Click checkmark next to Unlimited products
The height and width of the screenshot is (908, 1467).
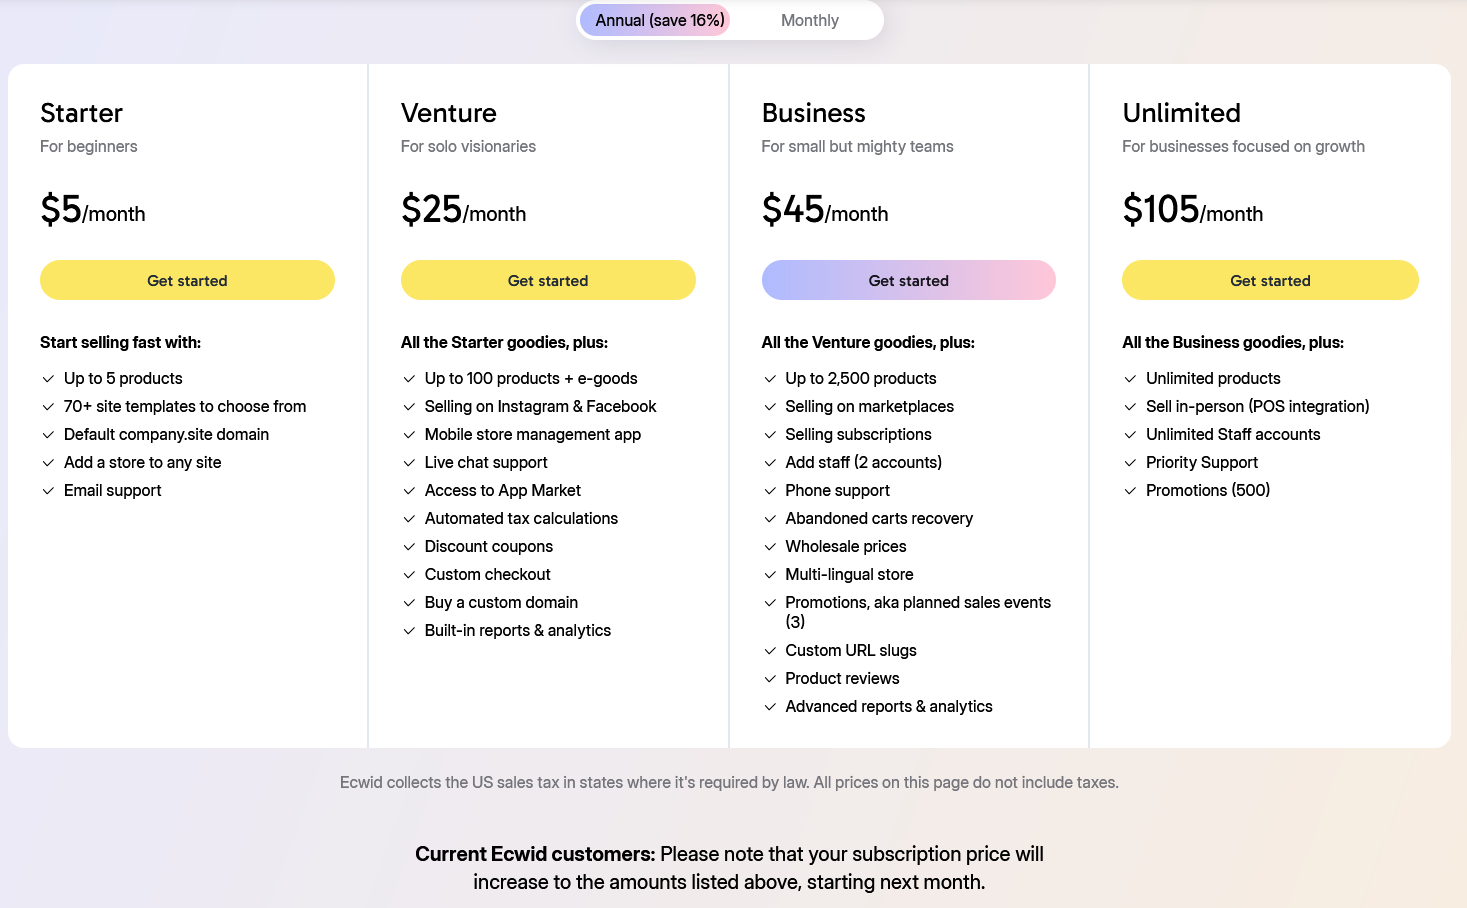(x=1130, y=379)
